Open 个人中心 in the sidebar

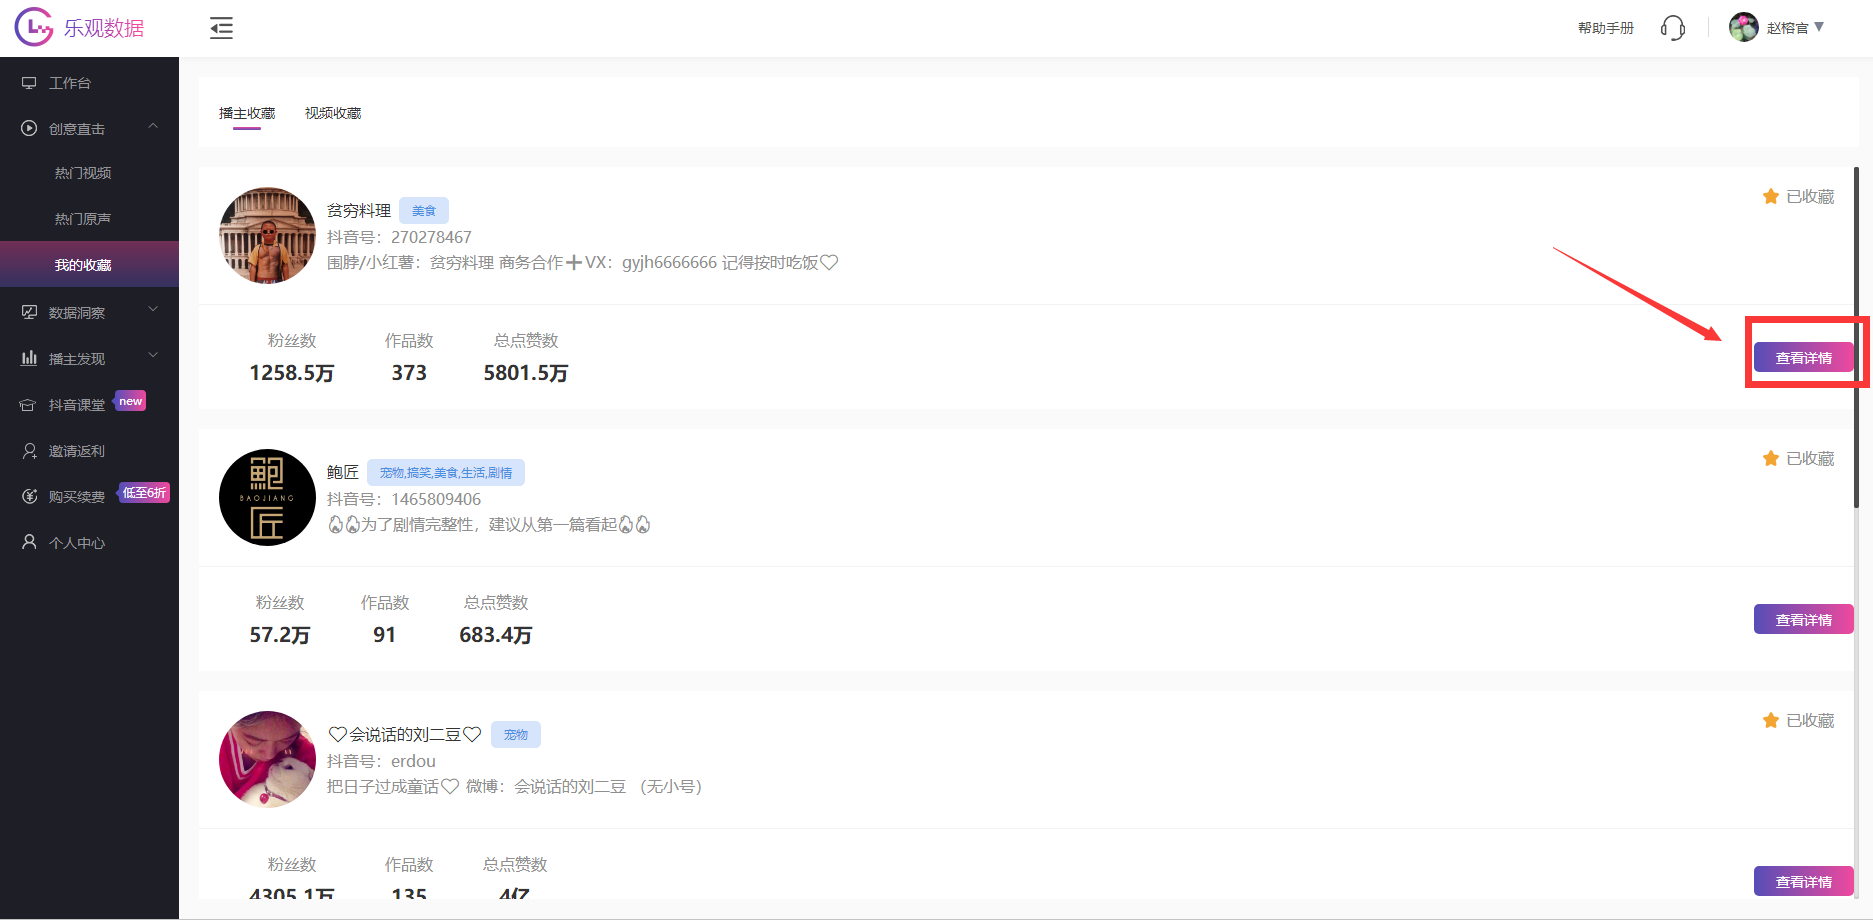pyautogui.click(x=77, y=543)
